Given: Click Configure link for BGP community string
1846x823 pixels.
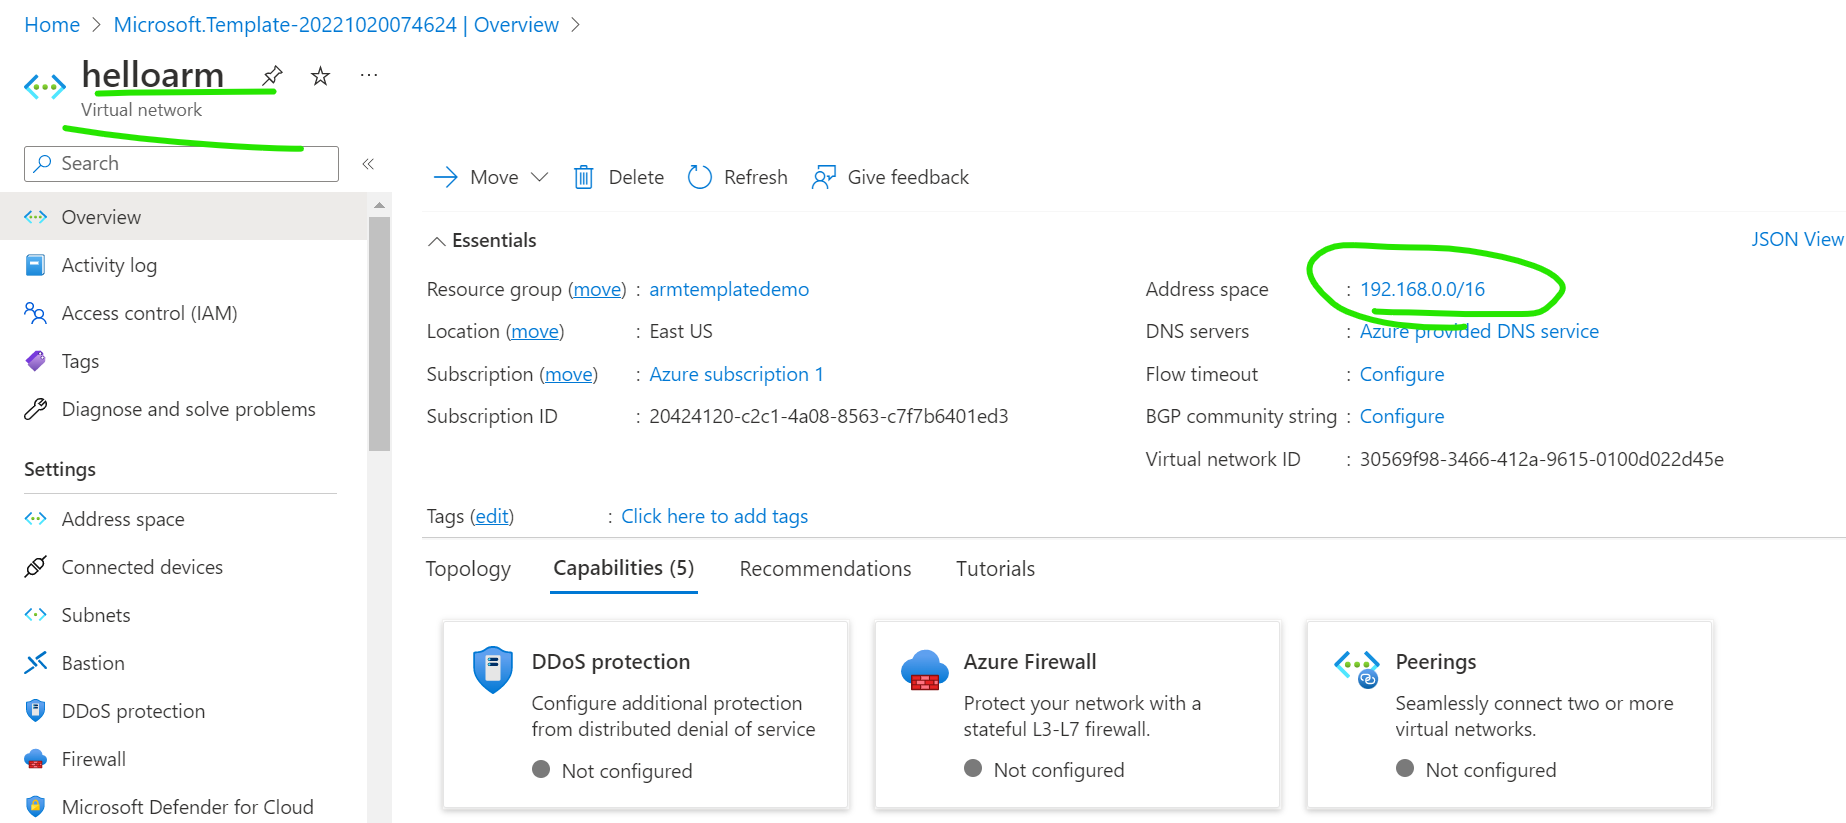Looking at the screenshot, I should [1402, 416].
